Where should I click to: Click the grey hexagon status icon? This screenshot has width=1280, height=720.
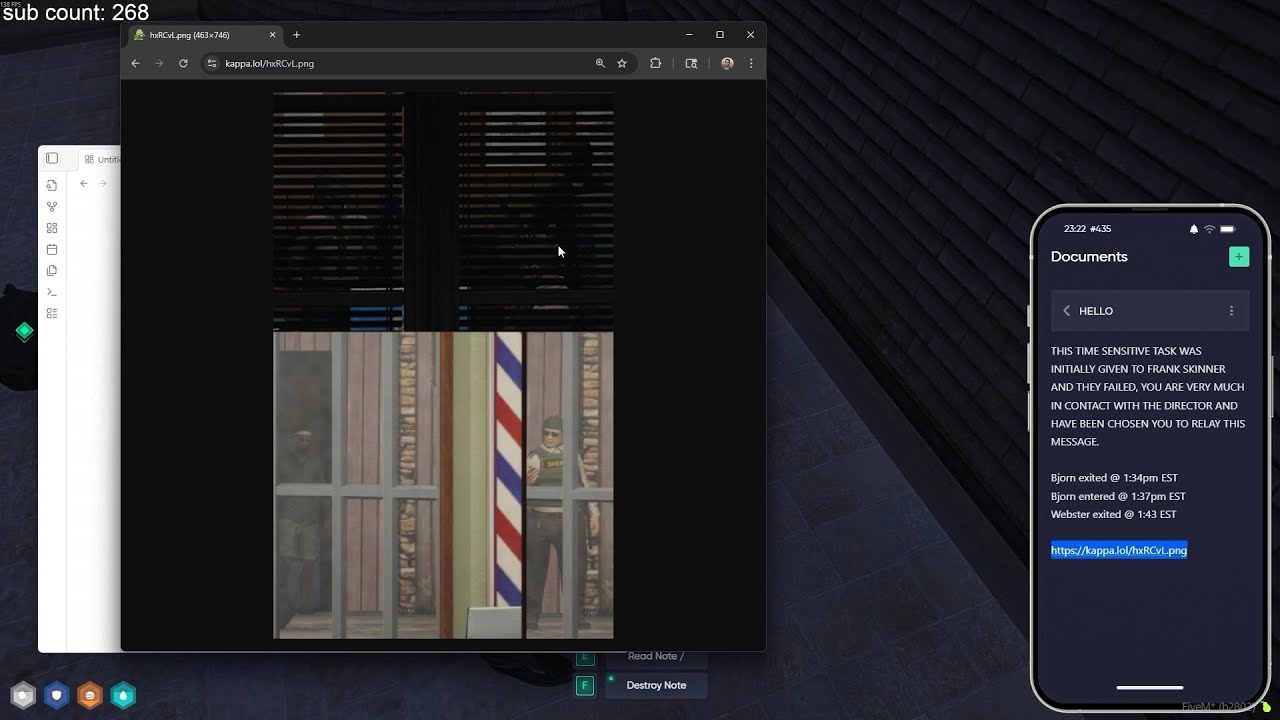23,695
